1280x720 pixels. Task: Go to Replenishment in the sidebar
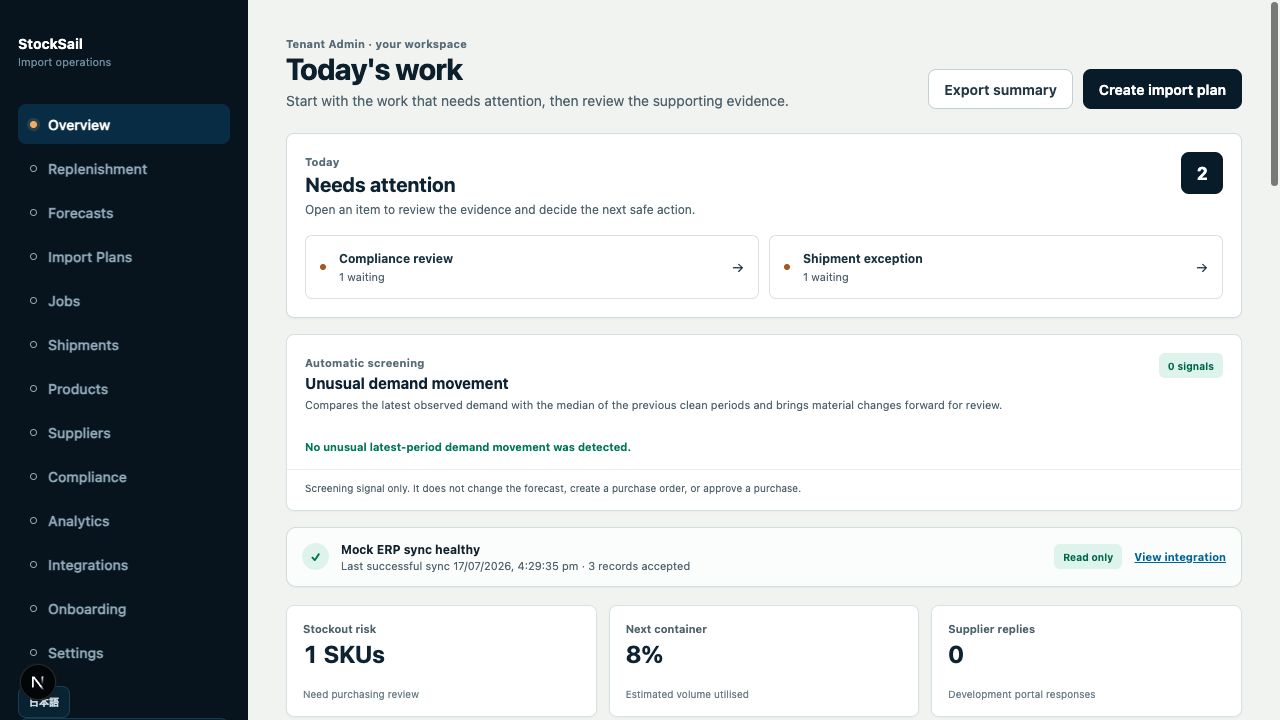point(124,169)
